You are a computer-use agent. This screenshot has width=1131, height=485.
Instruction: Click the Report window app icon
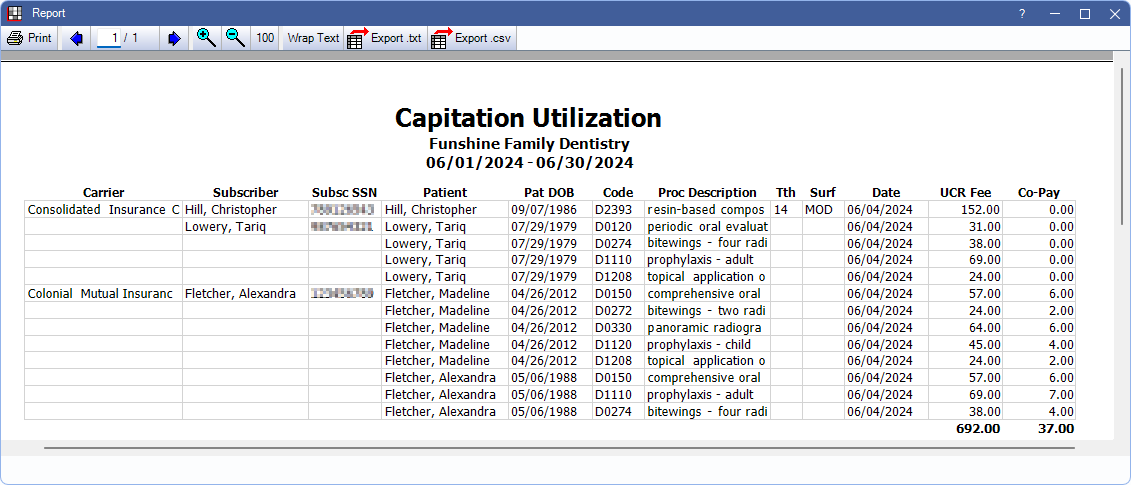click(x=14, y=13)
